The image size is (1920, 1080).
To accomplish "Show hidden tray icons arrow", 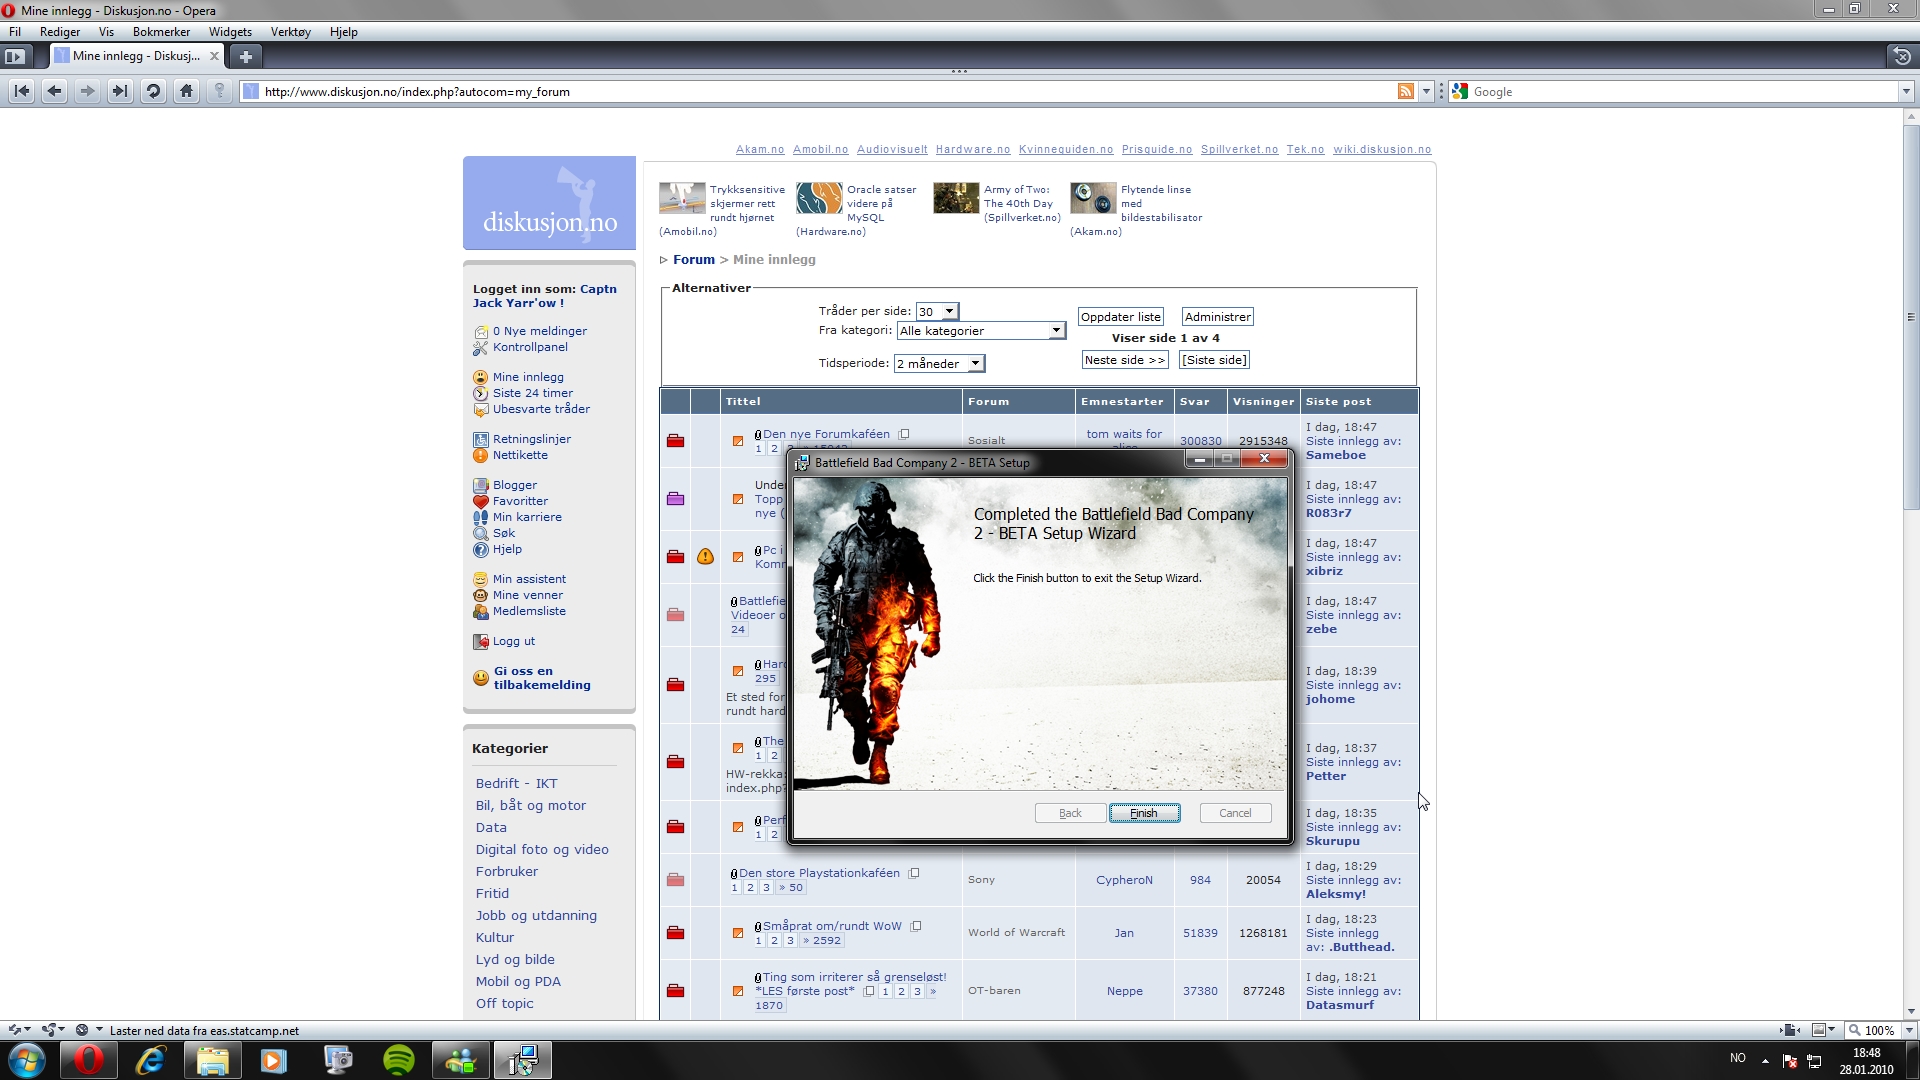I will tap(1765, 1060).
